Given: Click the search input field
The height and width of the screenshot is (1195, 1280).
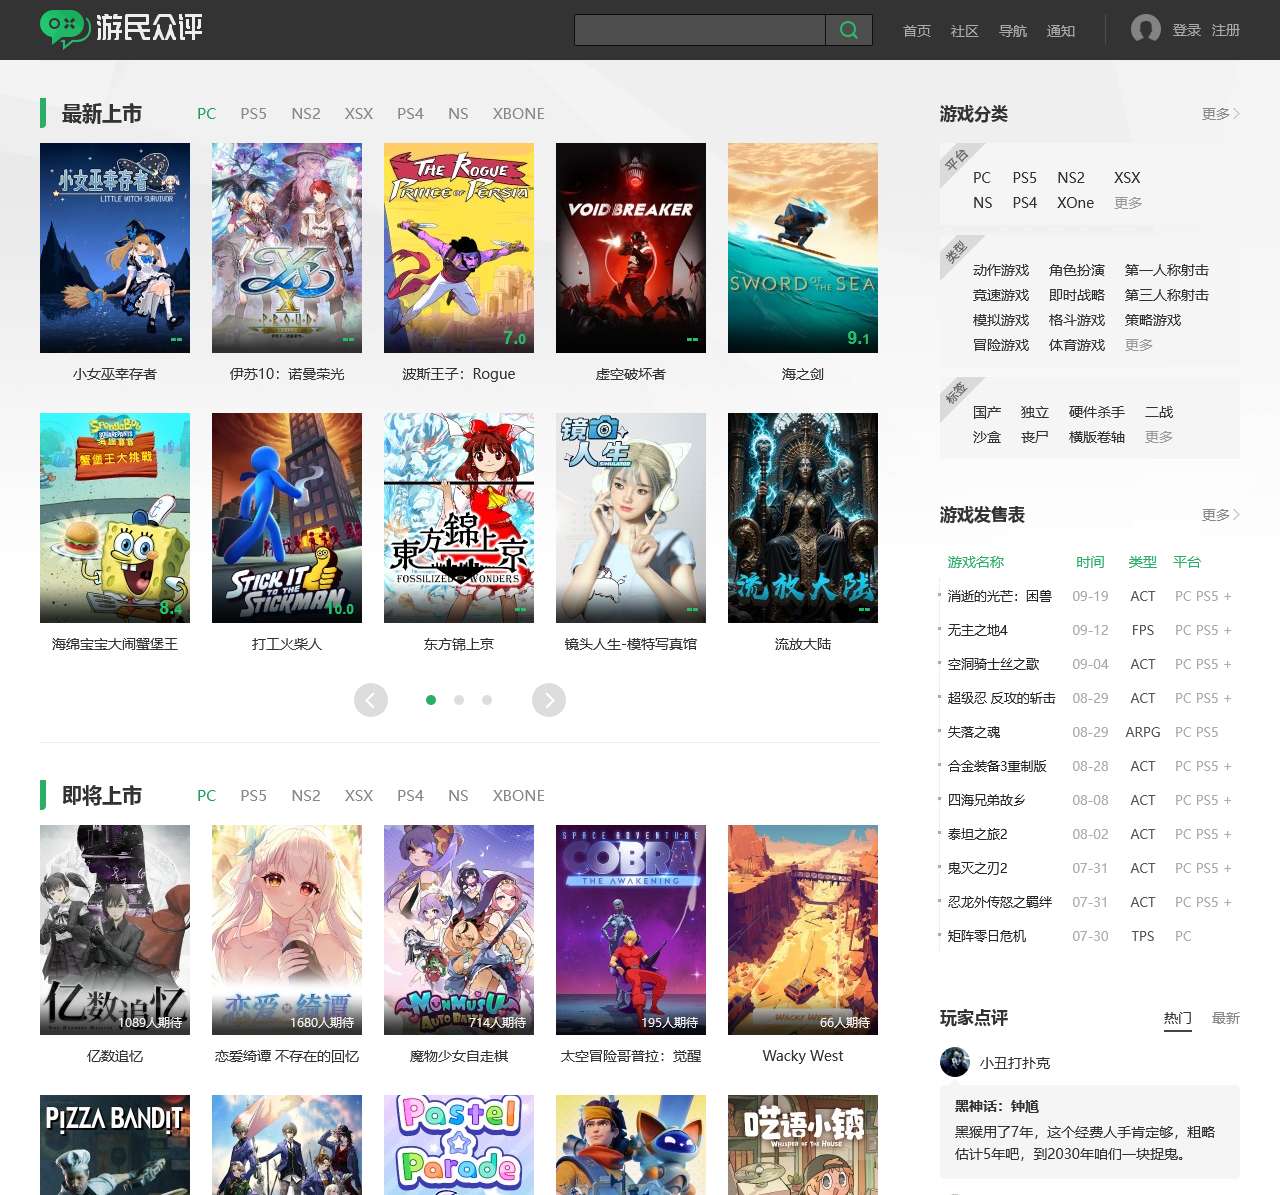Looking at the screenshot, I should tap(700, 30).
